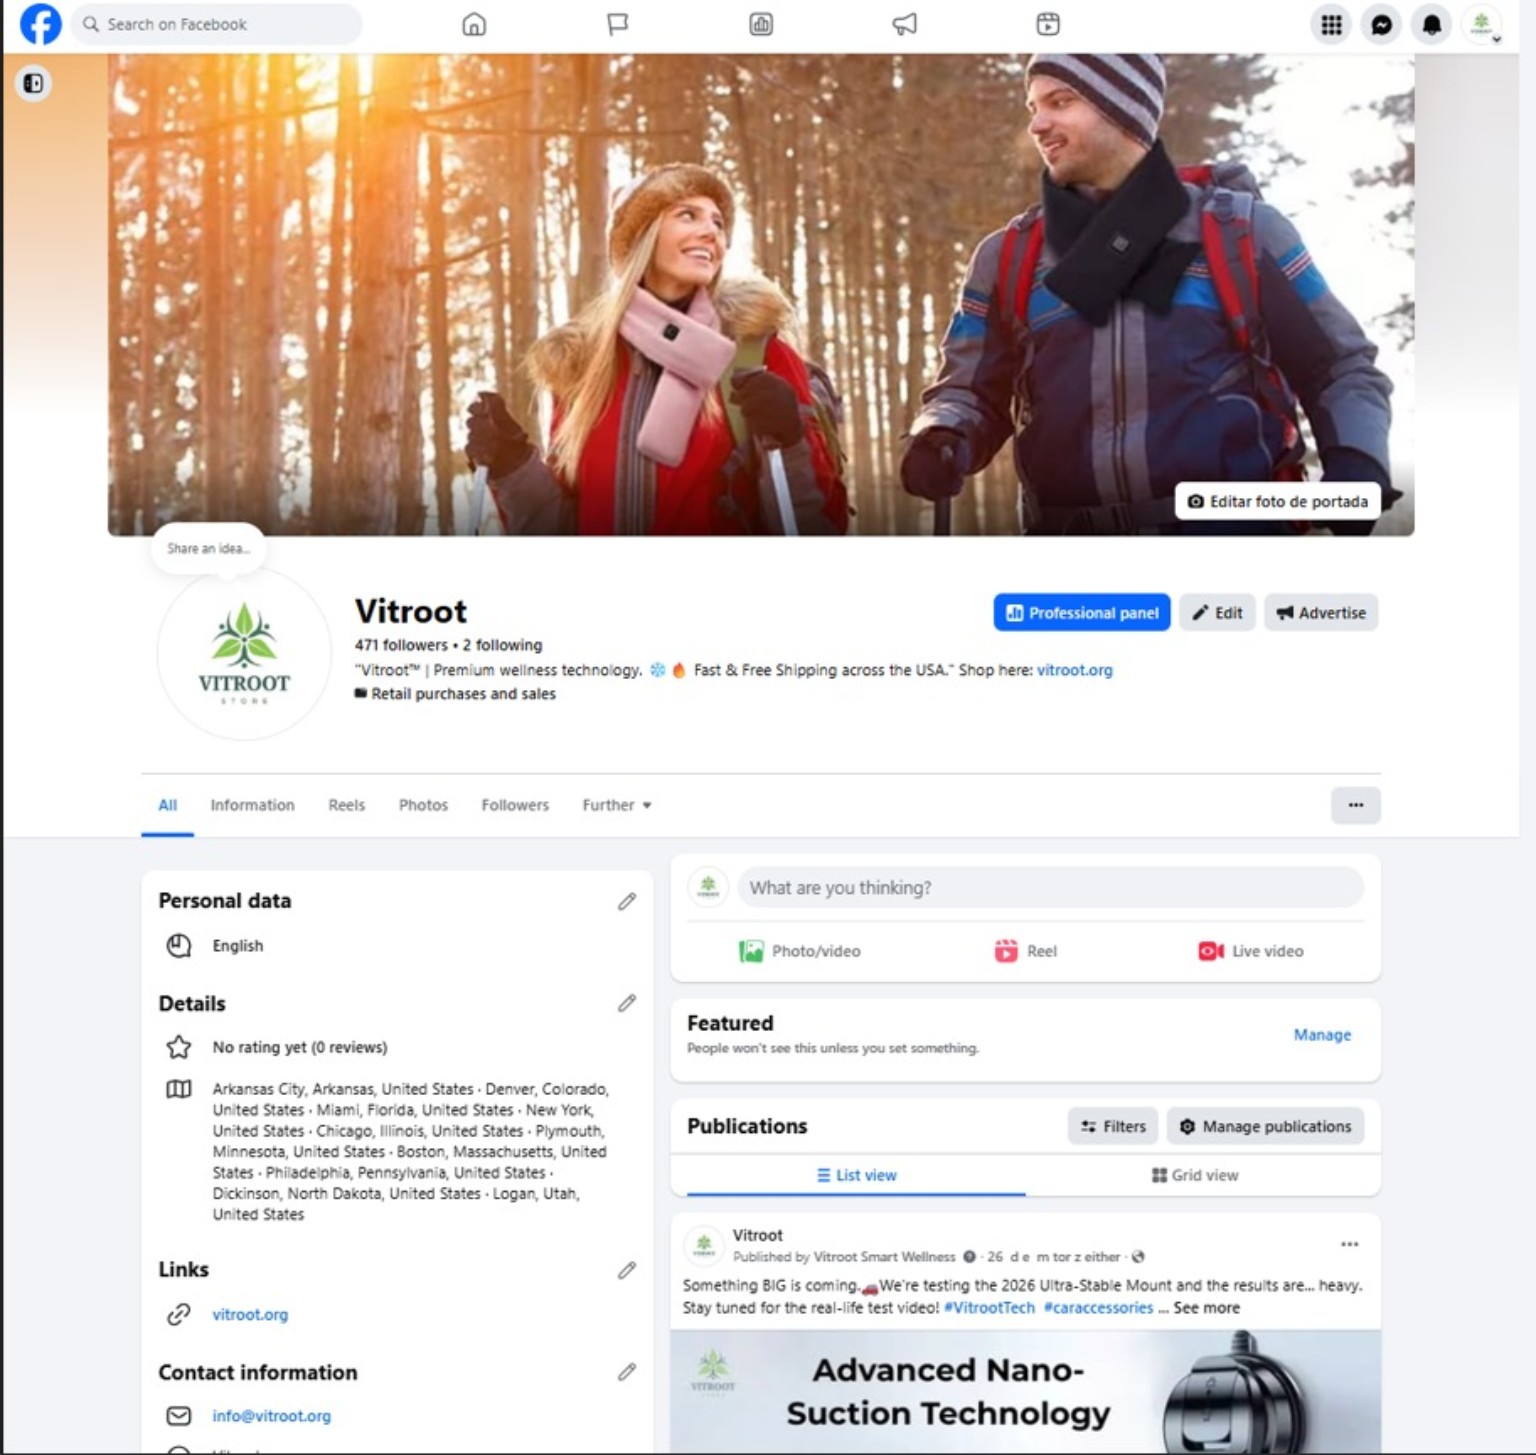
Task: Click #VitrootTech hashtag
Action: (989, 1308)
